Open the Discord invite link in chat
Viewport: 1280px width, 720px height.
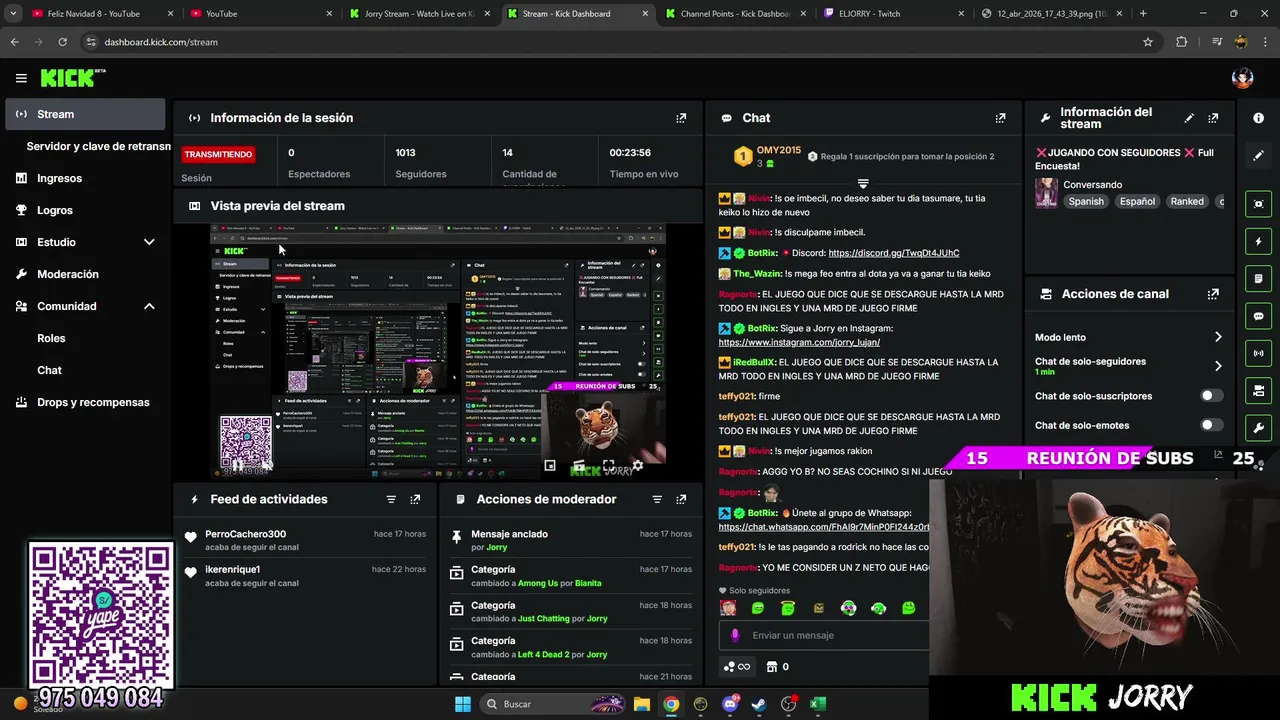tap(894, 253)
